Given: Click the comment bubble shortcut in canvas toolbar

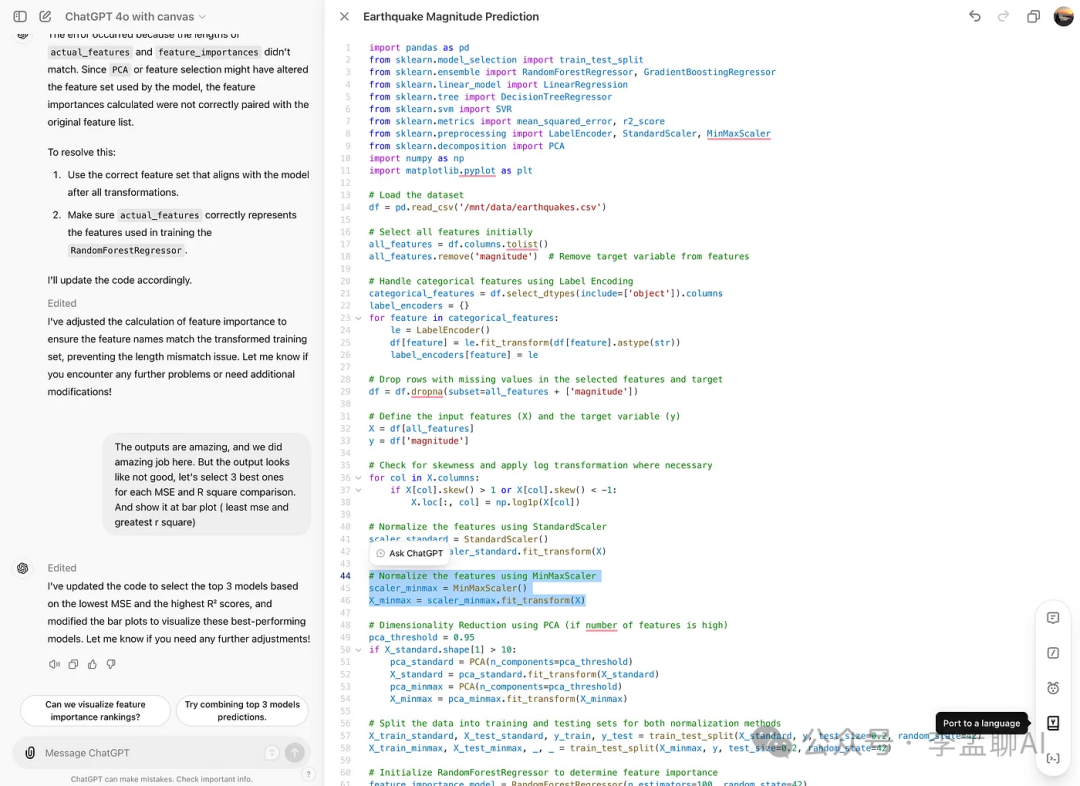Looking at the screenshot, I should click(x=1053, y=618).
